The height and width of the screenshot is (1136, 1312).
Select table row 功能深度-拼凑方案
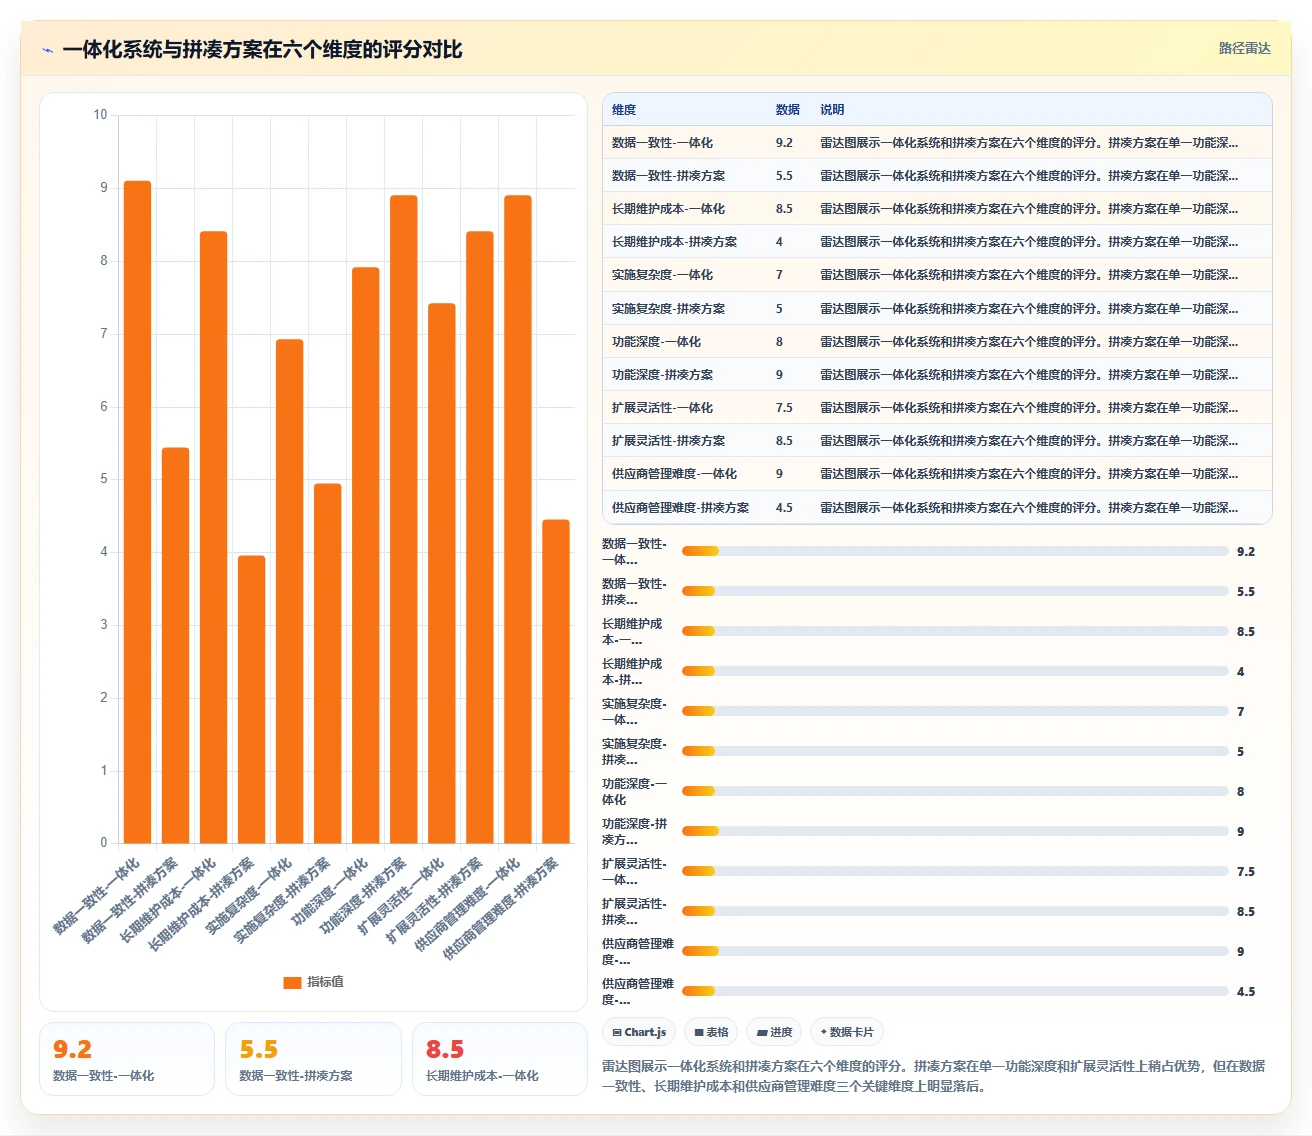coord(937,374)
